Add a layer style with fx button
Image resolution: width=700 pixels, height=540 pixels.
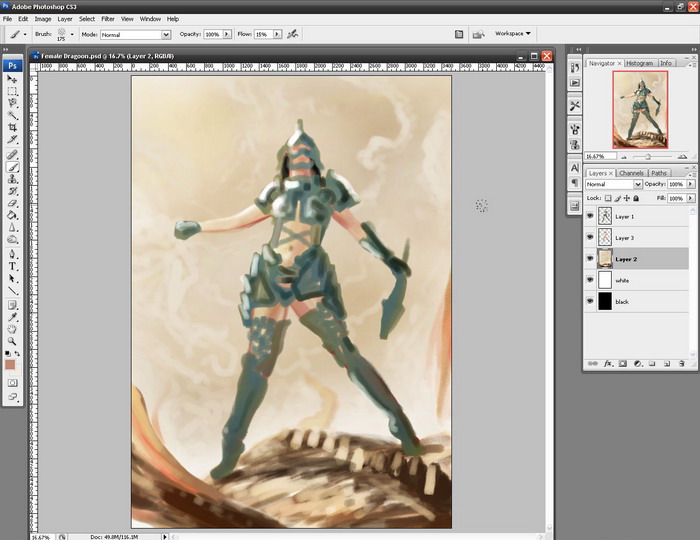point(608,364)
